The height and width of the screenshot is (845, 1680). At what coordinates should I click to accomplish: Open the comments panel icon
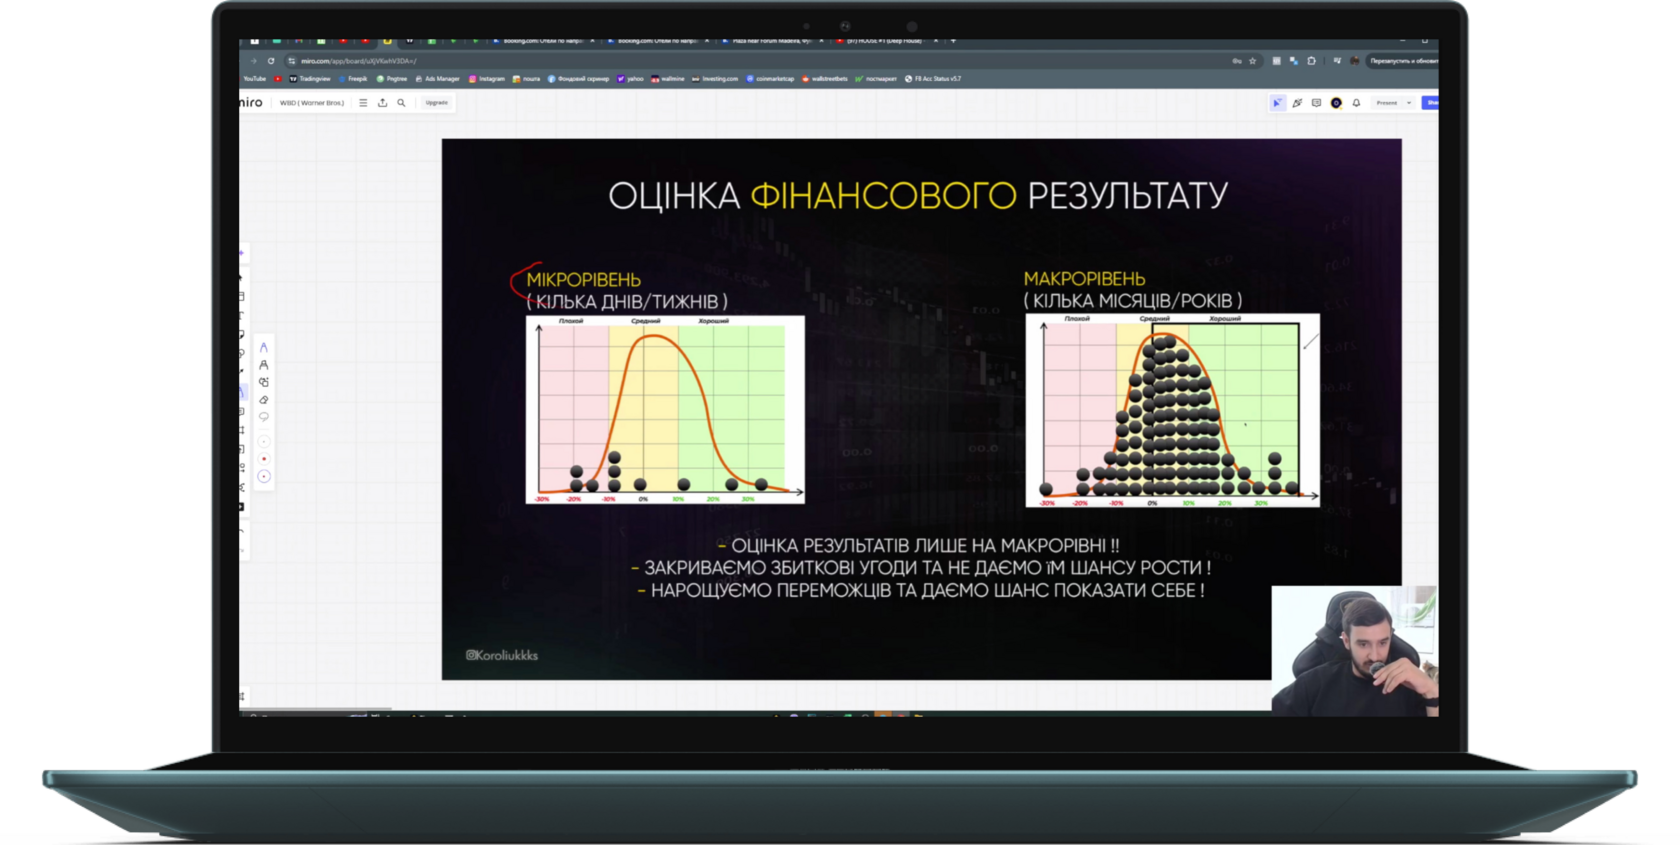1316,103
